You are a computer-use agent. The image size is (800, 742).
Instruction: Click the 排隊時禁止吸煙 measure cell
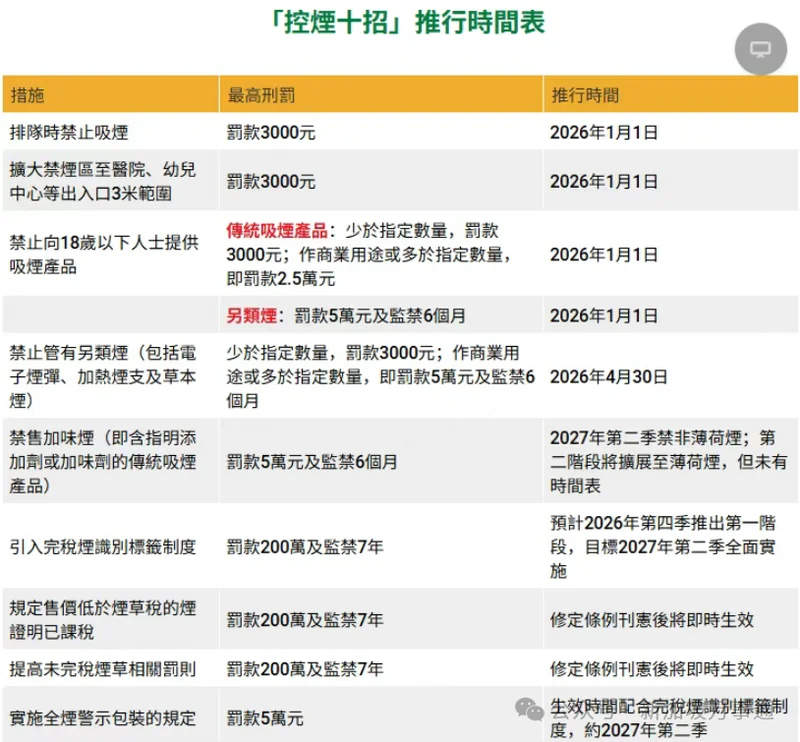(x=69, y=131)
